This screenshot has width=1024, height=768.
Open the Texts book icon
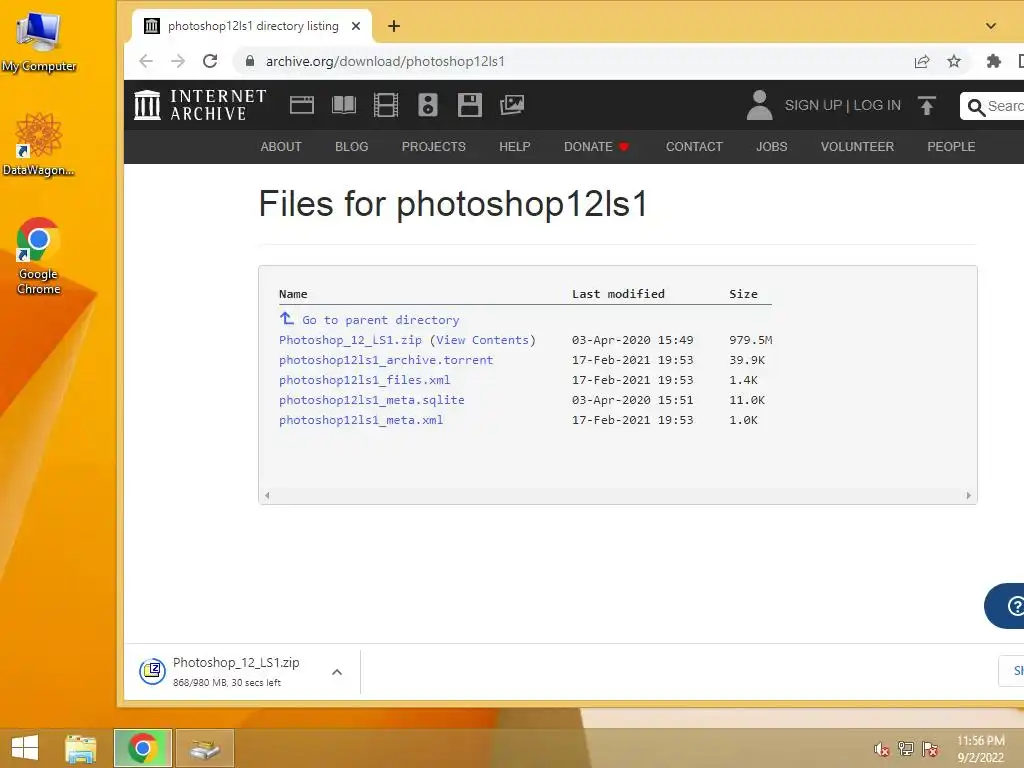pos(344,104)
